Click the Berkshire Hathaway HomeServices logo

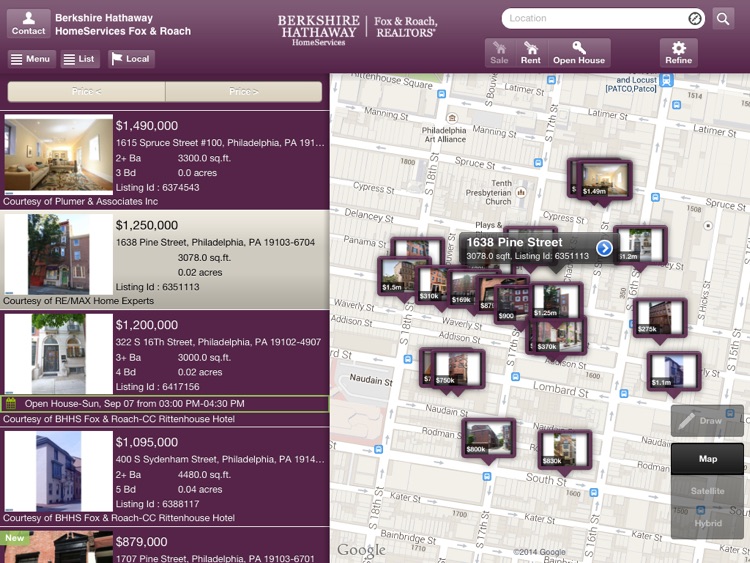(357, 30)
